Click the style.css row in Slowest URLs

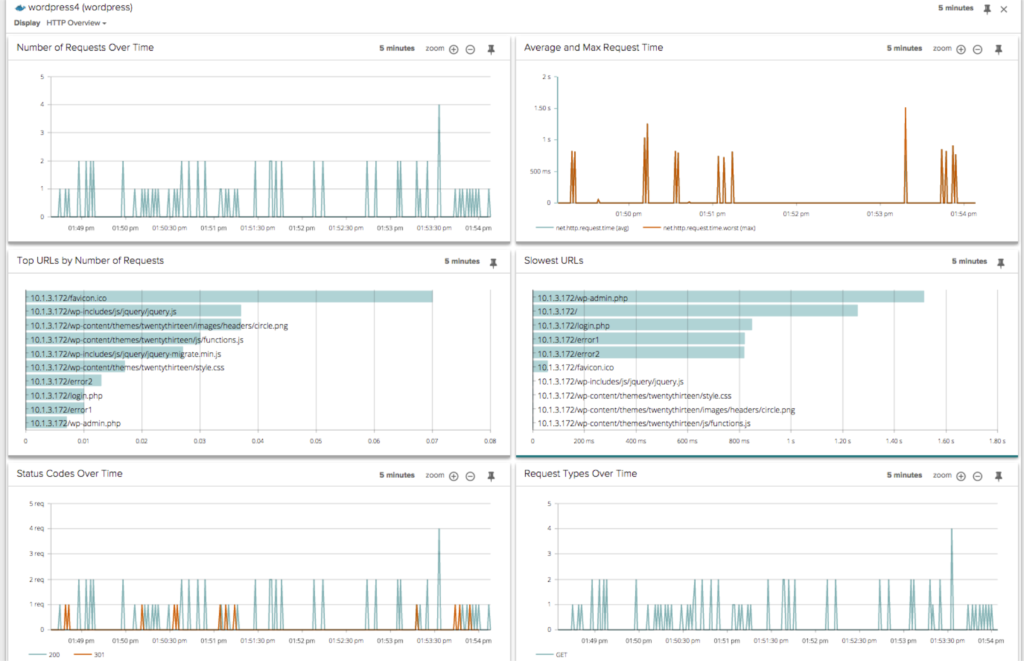pos(633,396)
